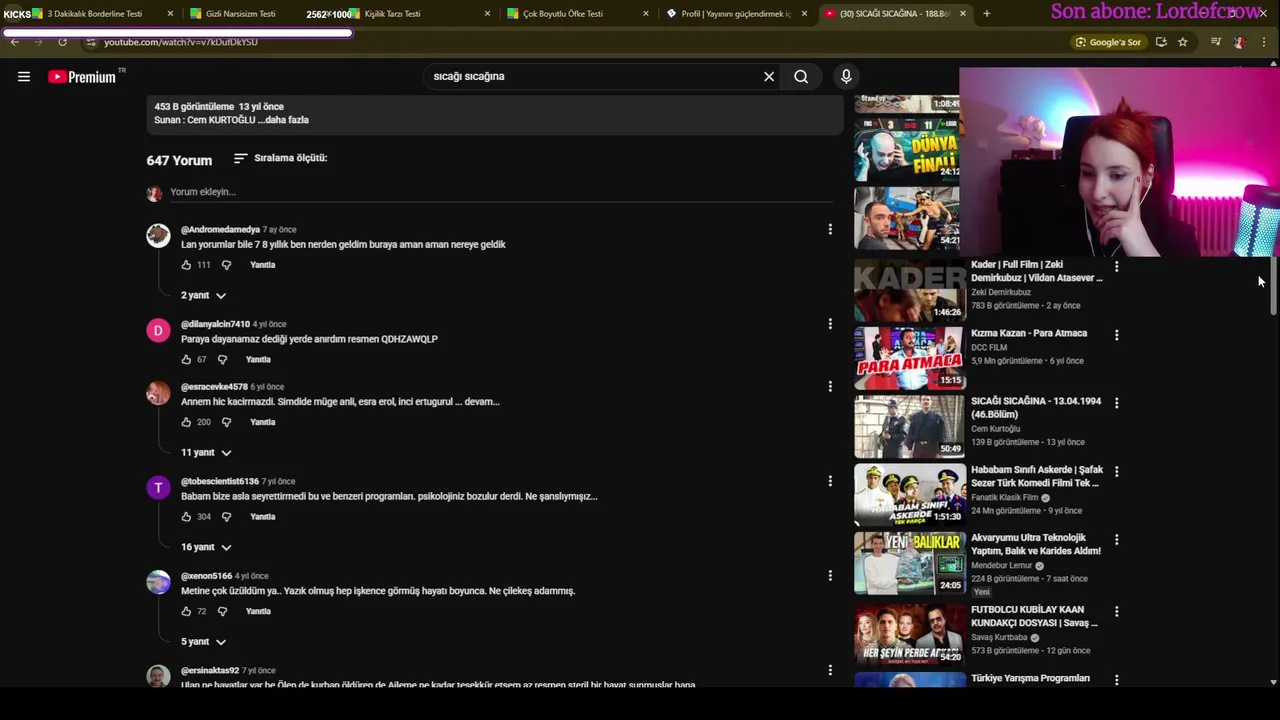Like the comment by @dilanyalcin7410
The width and height of the screenshot is (1280, 720).
(x=186, y=360)
